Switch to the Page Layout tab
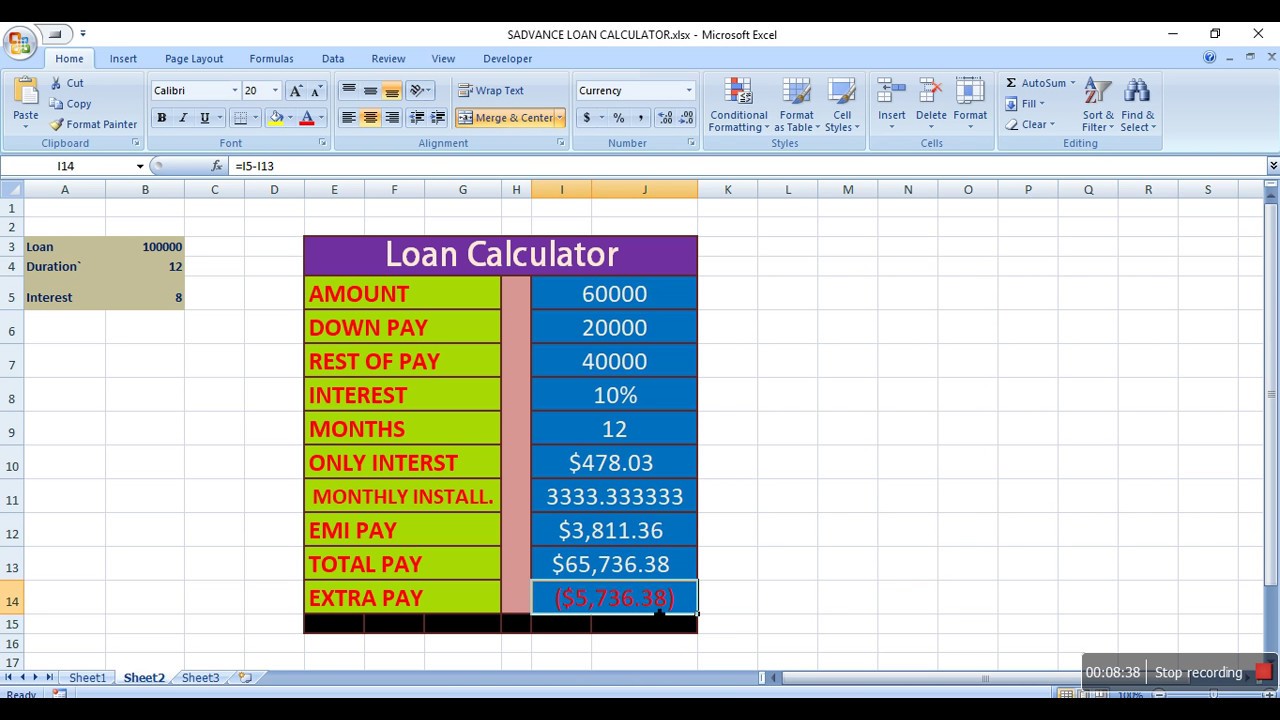The height and width of the screenshot is (720, 1280). (x=194, y=59)
